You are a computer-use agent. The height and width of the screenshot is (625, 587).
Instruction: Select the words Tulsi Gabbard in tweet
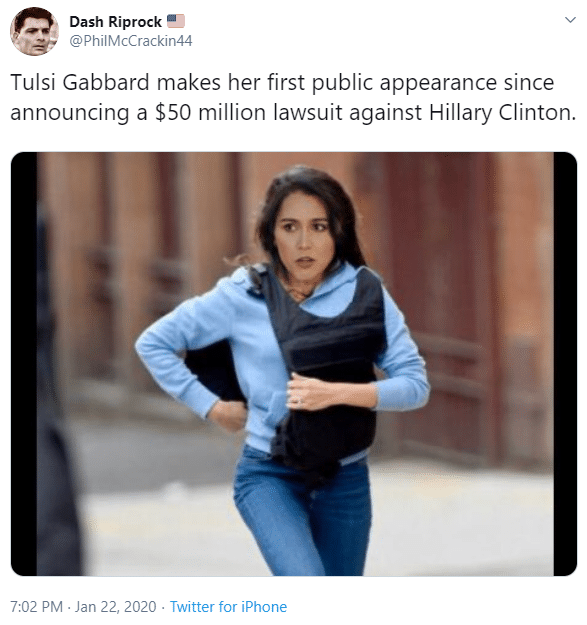point(80,83)
